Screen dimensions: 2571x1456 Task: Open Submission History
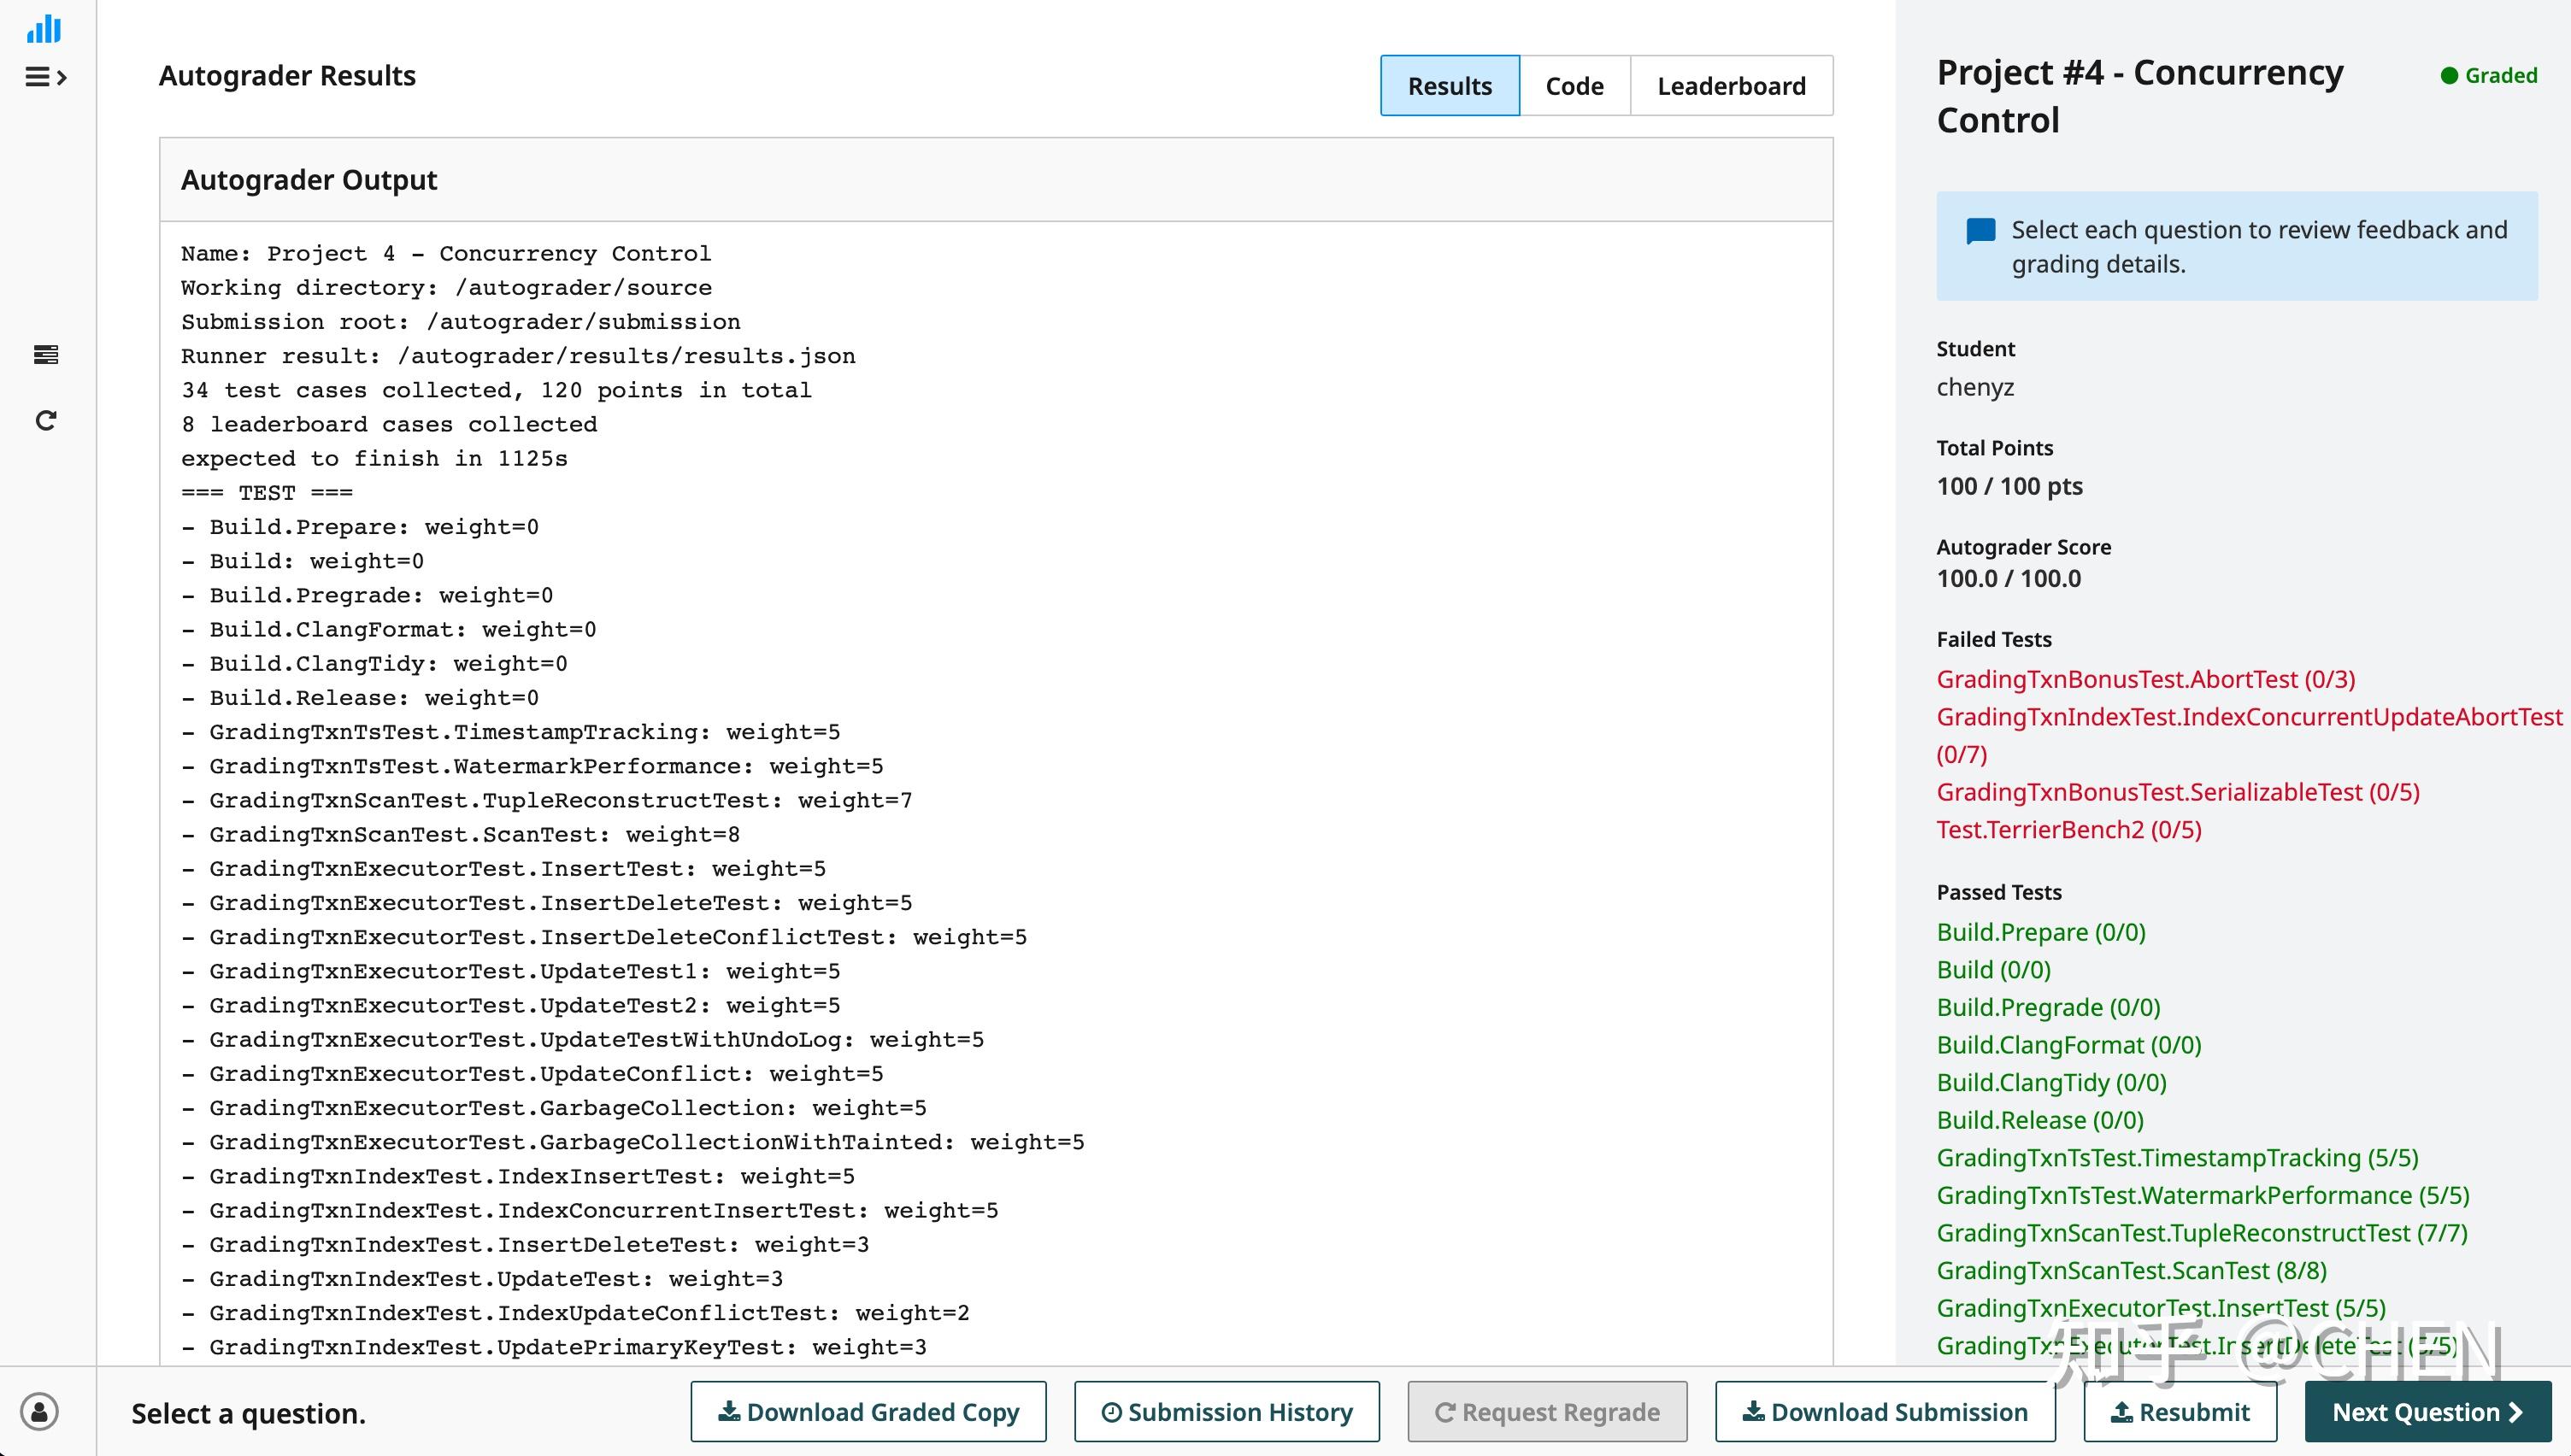tap(1226, 1412)
